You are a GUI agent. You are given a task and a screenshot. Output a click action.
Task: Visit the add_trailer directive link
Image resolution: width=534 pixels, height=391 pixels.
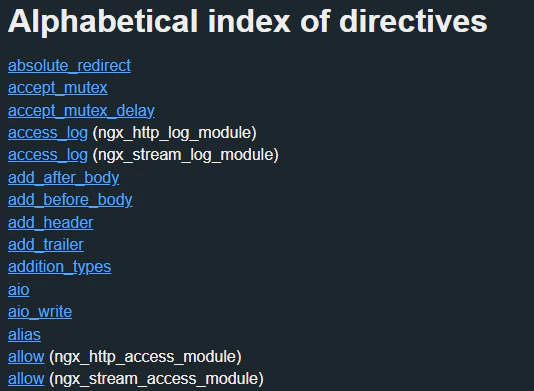tap(46, 245)
